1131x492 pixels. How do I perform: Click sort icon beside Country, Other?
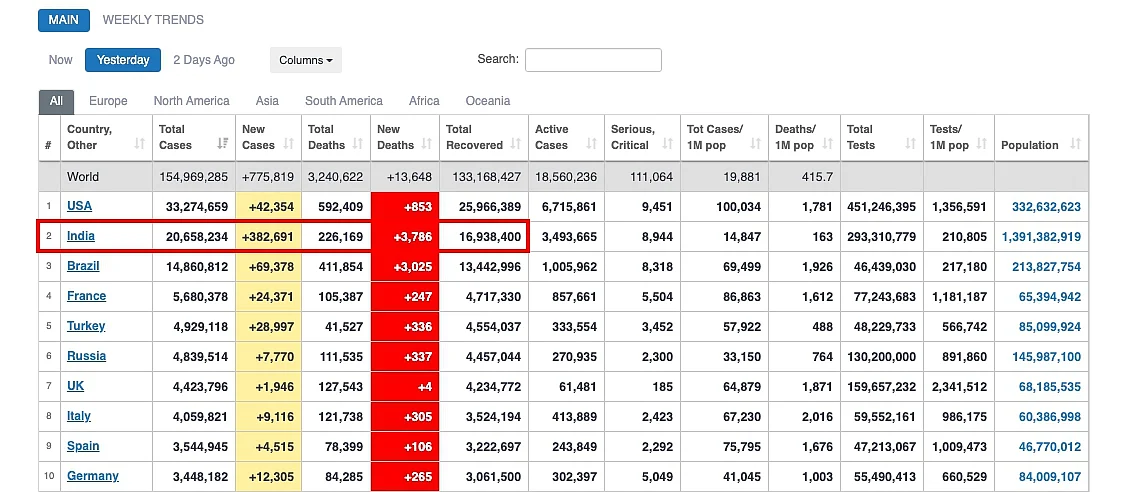pyautogui.click(x=140, y=144)
